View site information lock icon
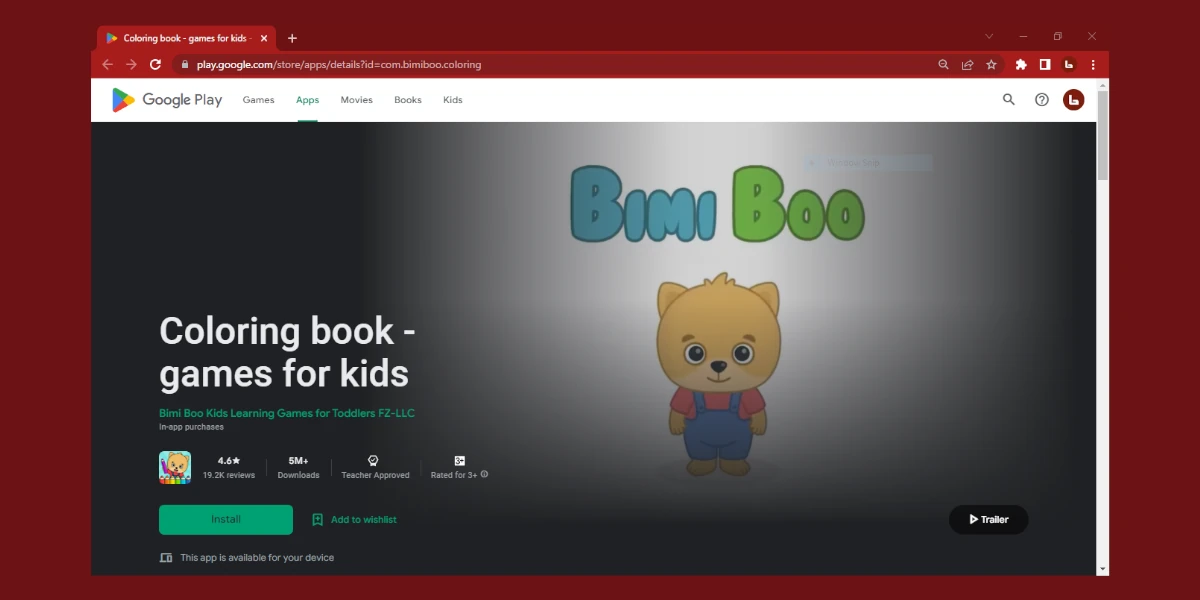 [x=184, y=64]
